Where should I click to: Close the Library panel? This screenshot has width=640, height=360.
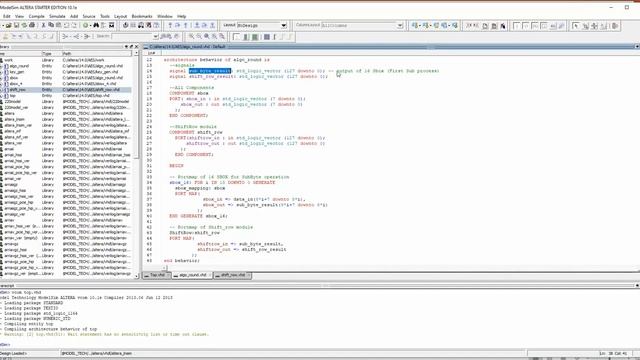pos(136,47)
